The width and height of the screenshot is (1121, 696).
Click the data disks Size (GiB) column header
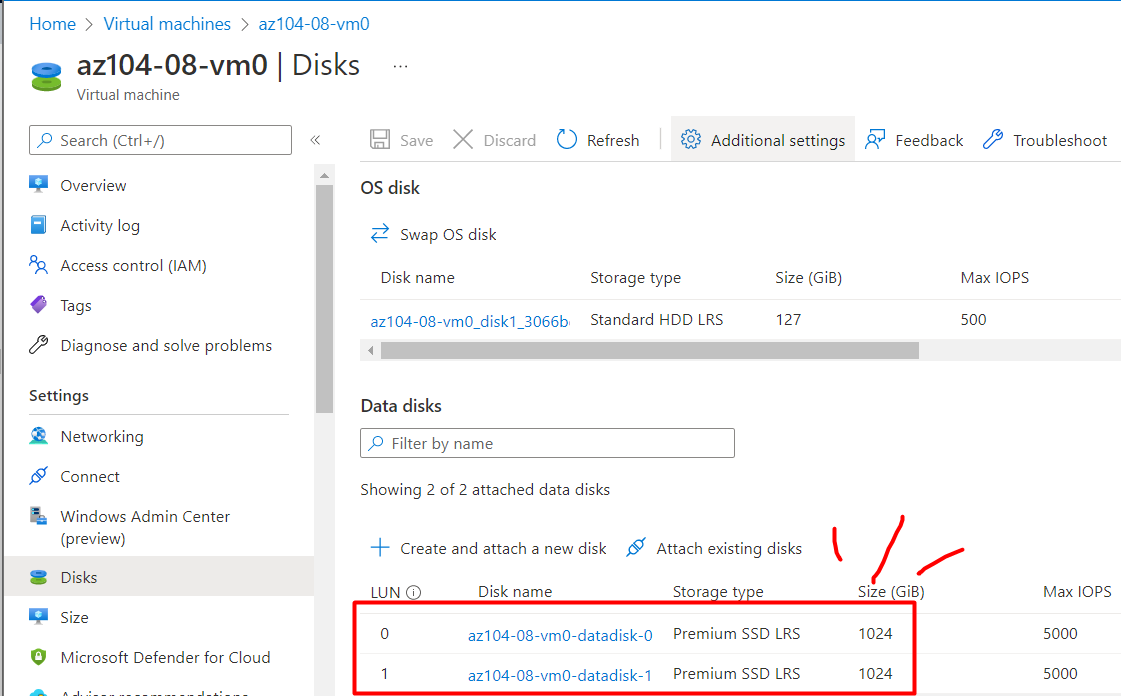pos(891,592)
